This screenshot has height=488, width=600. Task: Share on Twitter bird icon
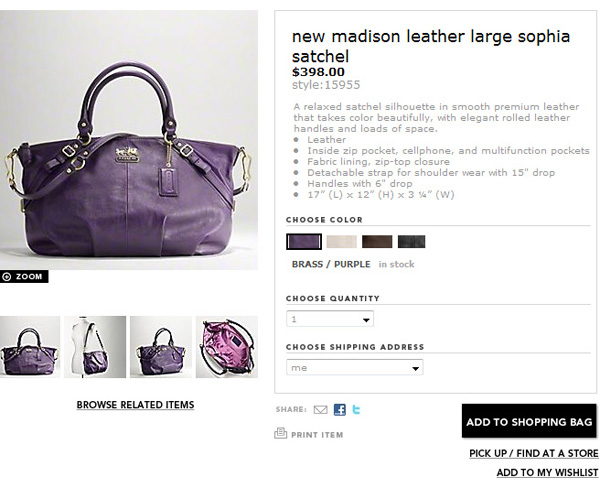click(x=356, y=410)
